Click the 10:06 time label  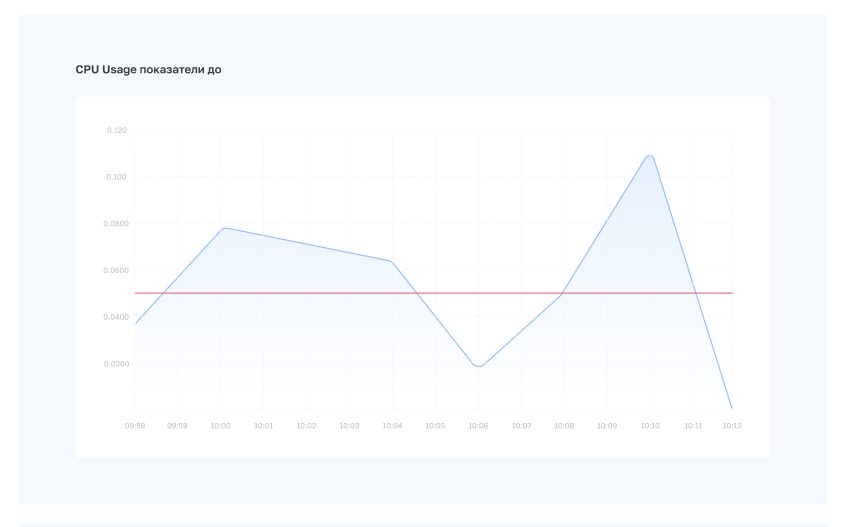click(x=478, y=426)
